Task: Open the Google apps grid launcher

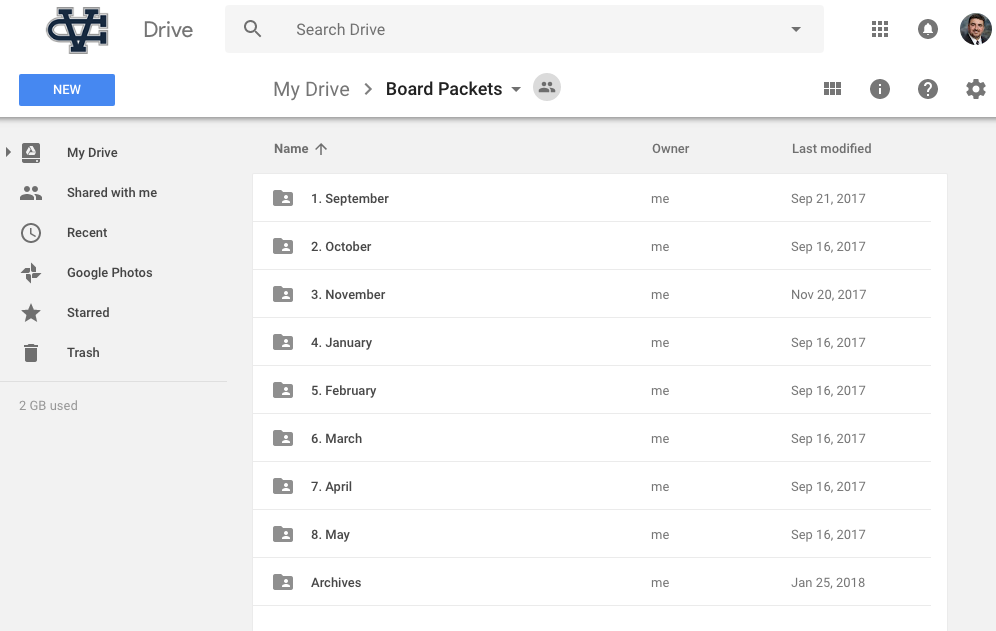Action: 880,29
